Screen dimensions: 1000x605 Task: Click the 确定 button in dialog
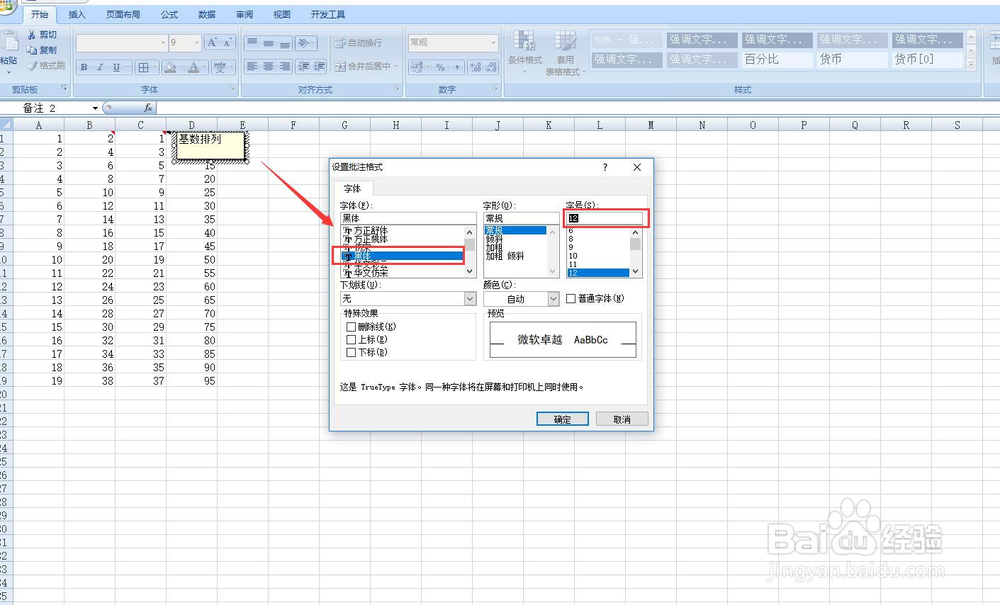tap(562, 419)
